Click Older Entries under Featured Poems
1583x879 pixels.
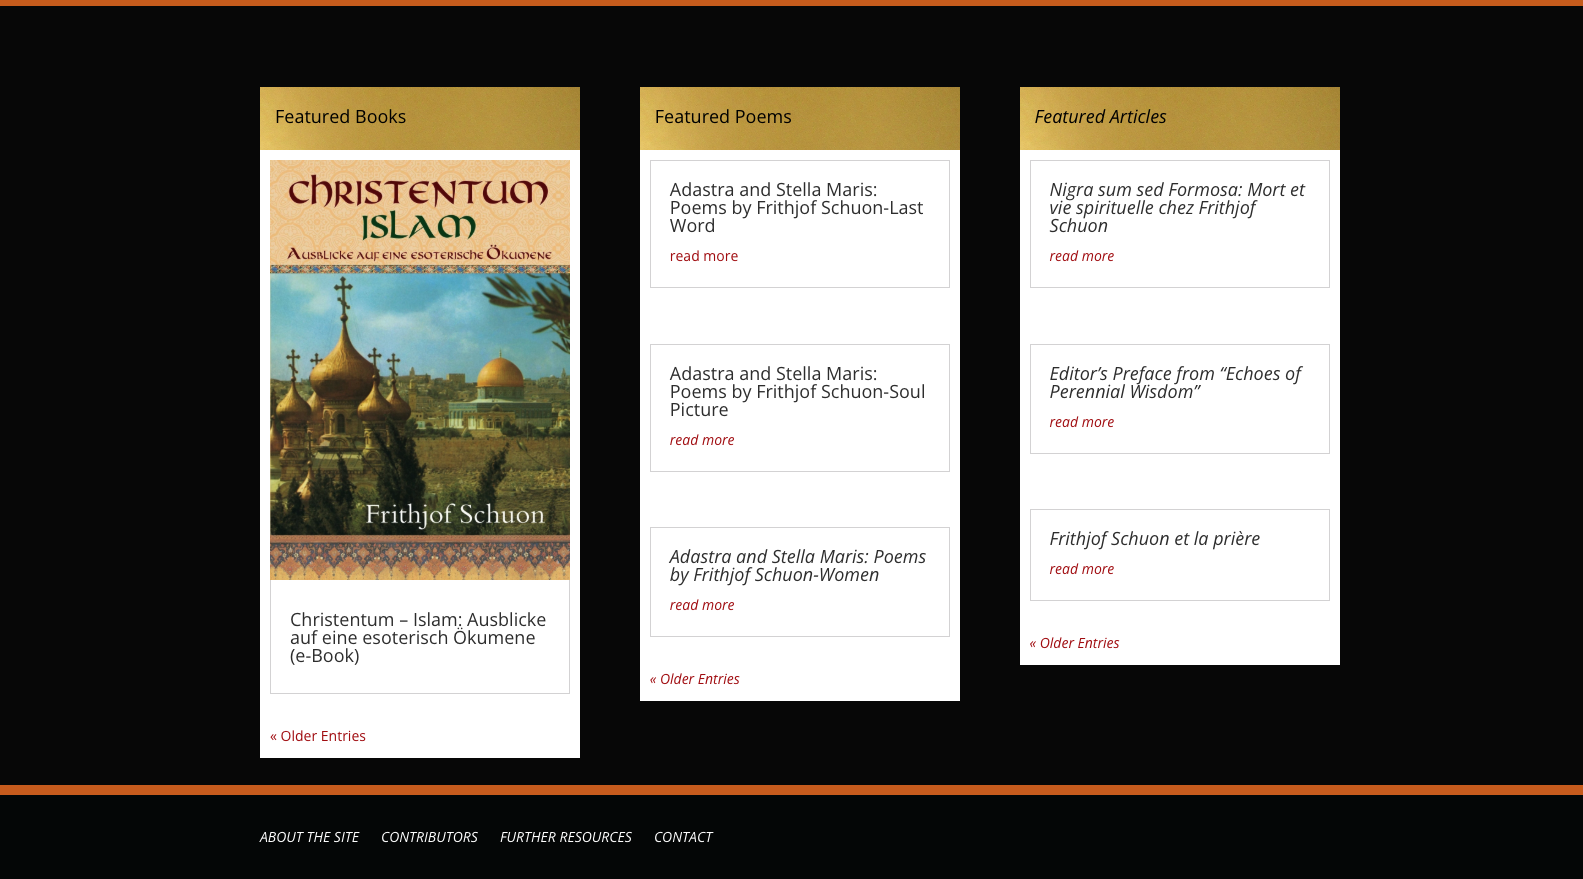(695, 679)
